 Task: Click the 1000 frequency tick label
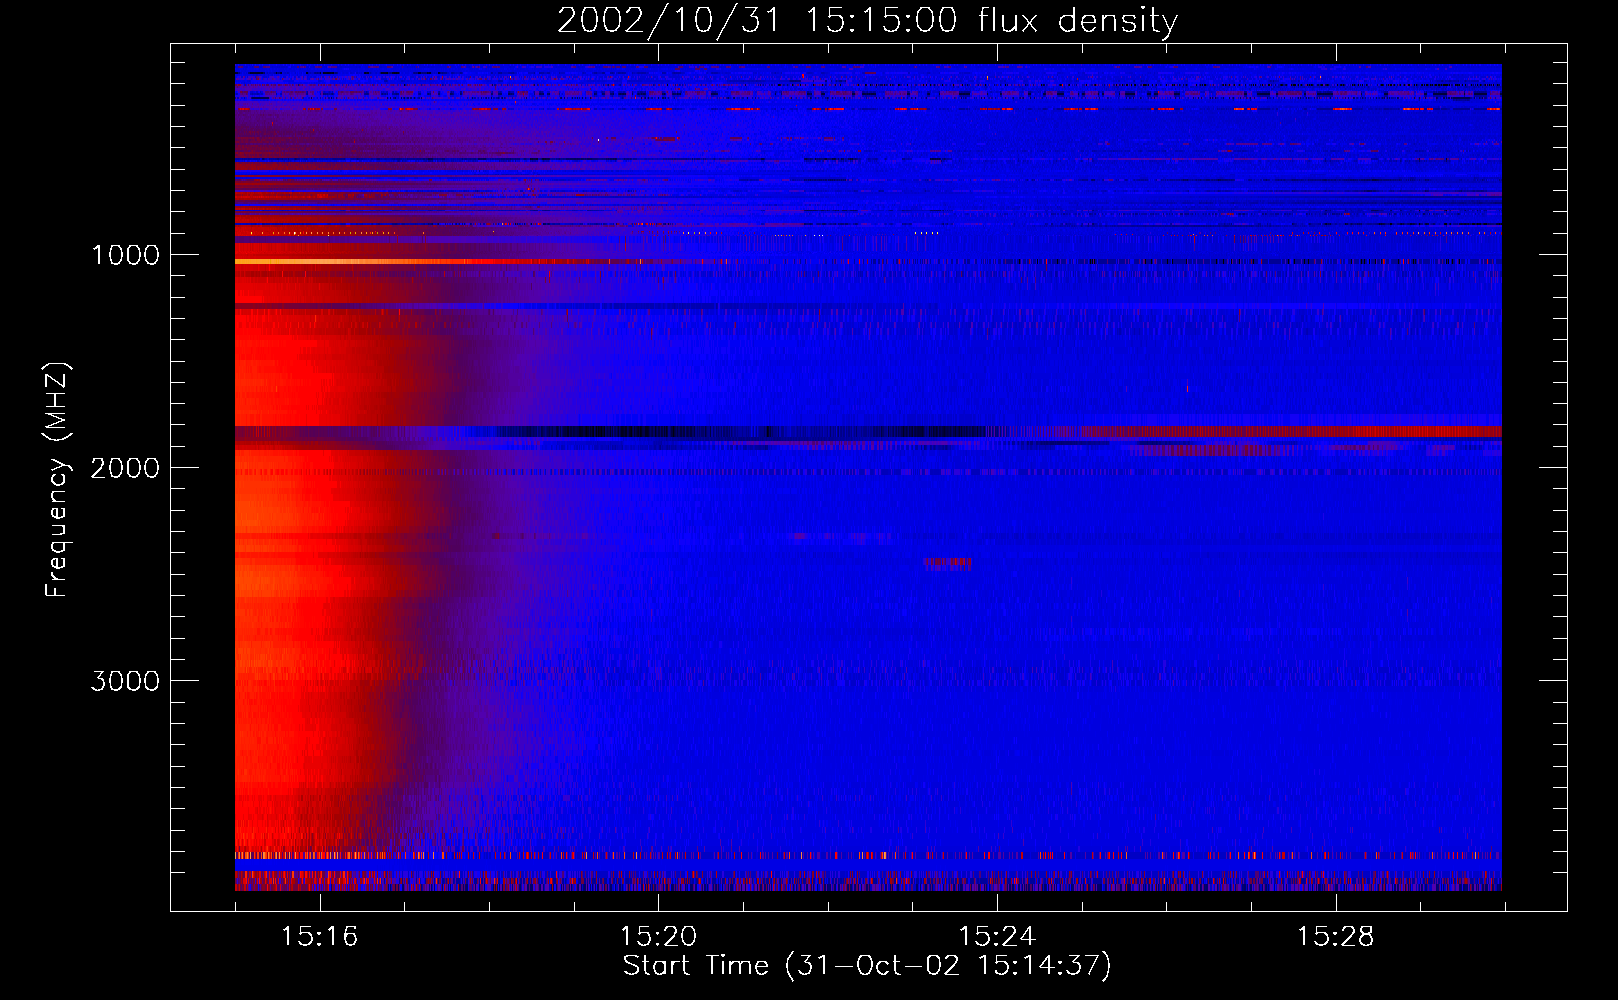pos(125,255)
